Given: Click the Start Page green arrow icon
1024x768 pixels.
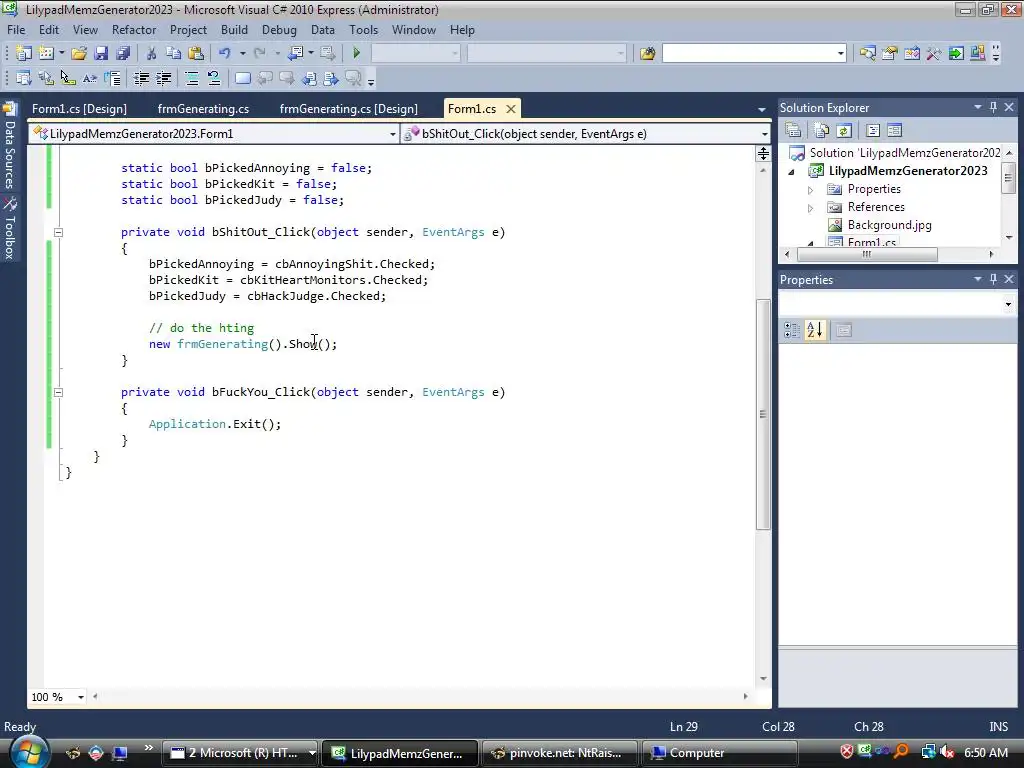Looking at the screenshot, I should click(x=956, y=53).
